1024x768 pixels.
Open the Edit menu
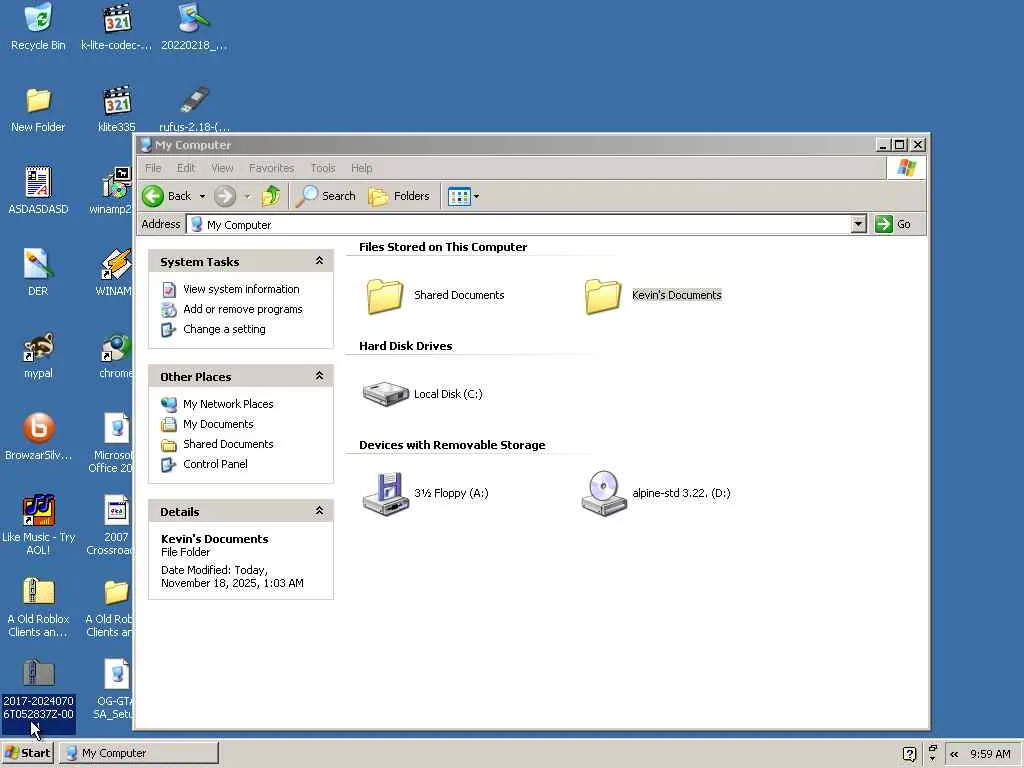pyautogui.click(x=185, y=168)
